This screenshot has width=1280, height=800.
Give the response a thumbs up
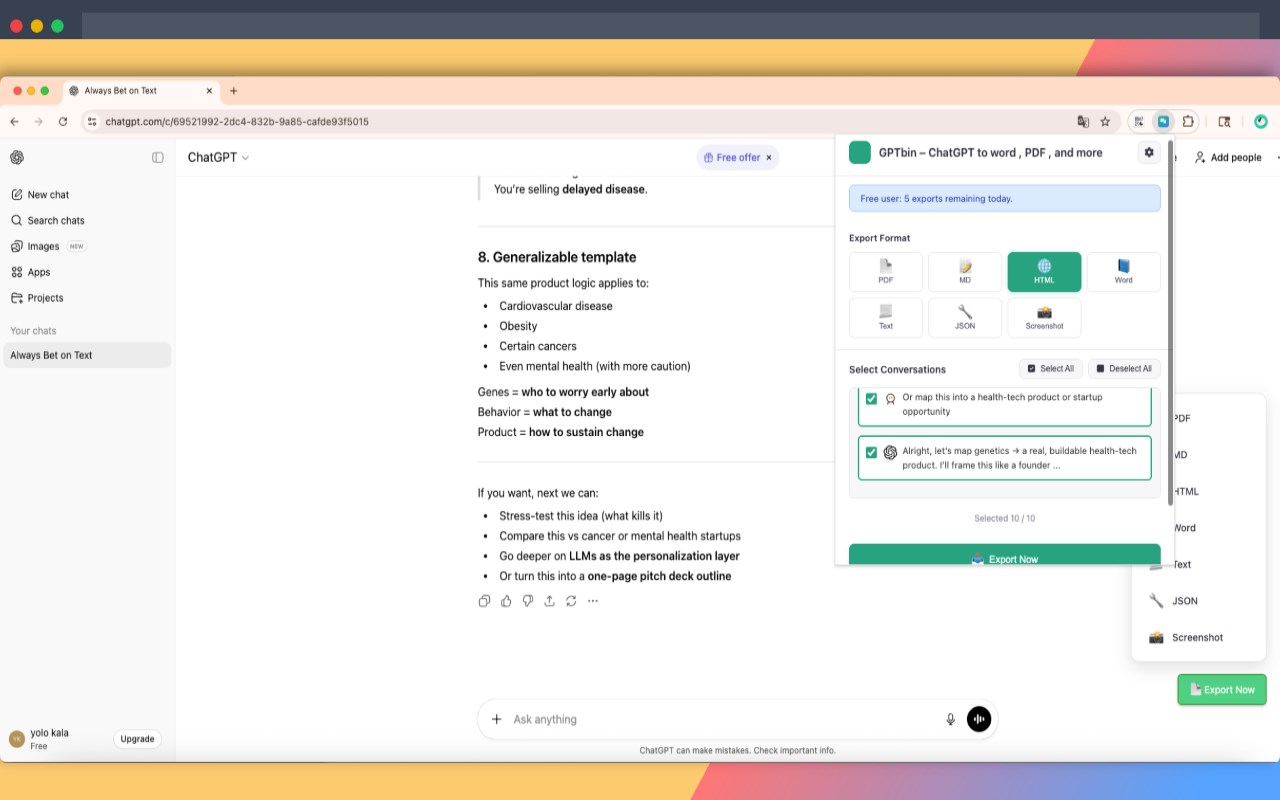(506, 600)
